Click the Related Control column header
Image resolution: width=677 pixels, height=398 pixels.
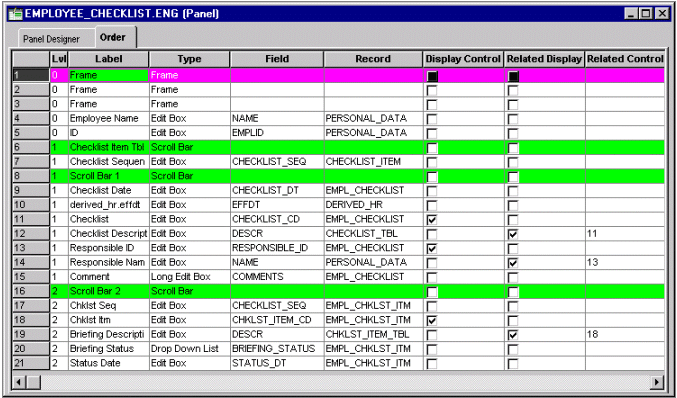625,59
